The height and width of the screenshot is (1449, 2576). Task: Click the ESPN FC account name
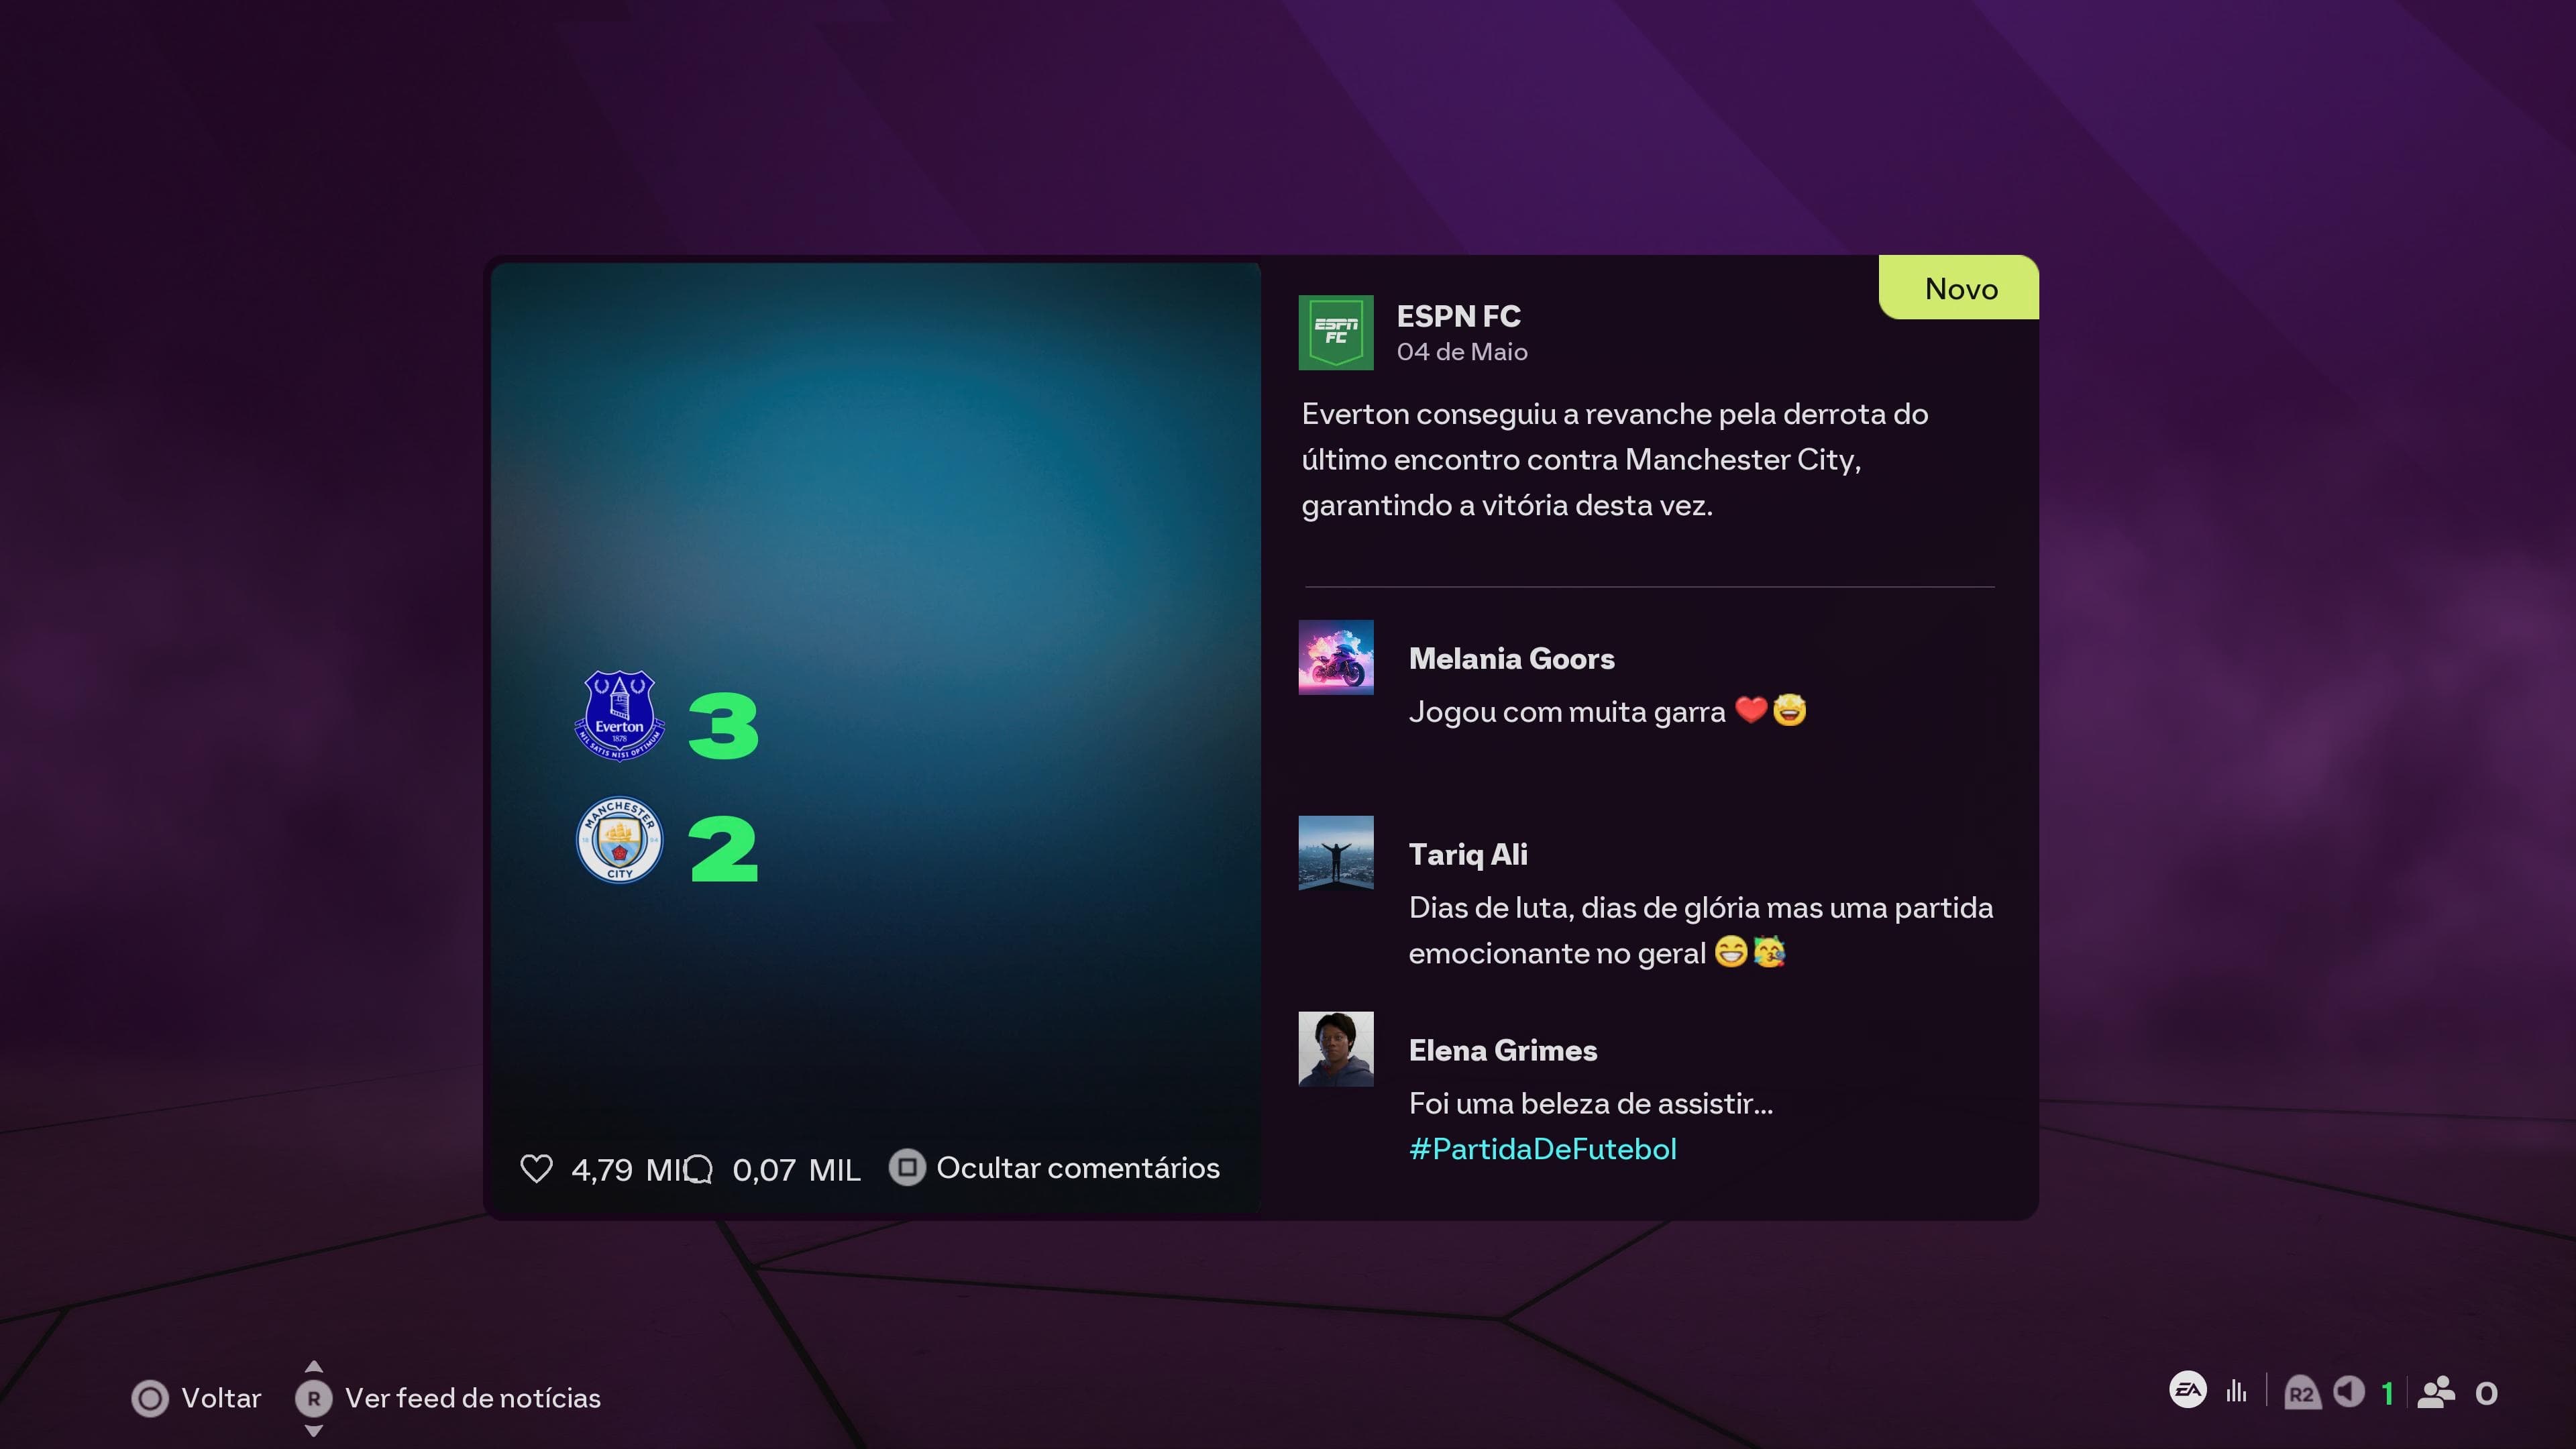point(1458,316)
